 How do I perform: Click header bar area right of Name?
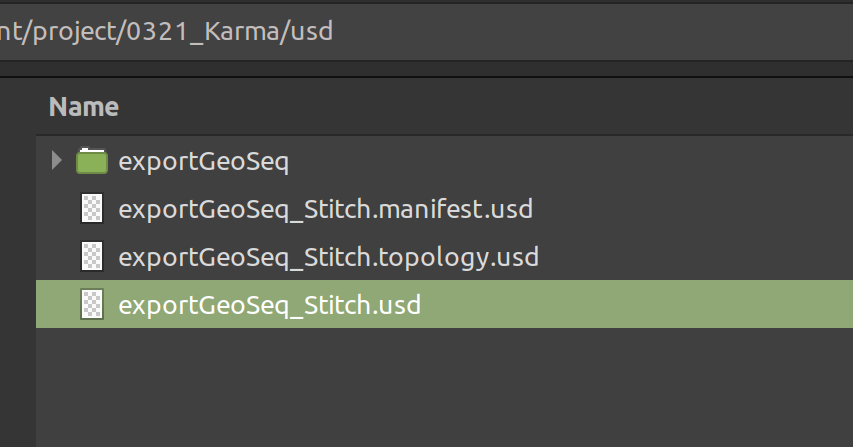pos(486,107)
